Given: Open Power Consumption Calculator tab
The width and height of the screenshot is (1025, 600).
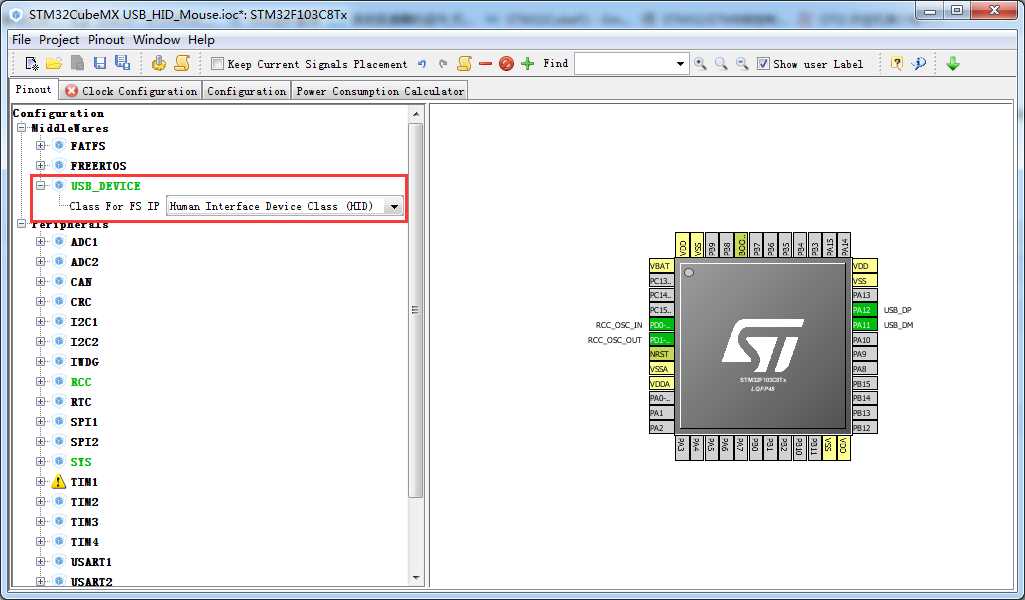Looking at the screenshot, I should [x=380, y=91].
